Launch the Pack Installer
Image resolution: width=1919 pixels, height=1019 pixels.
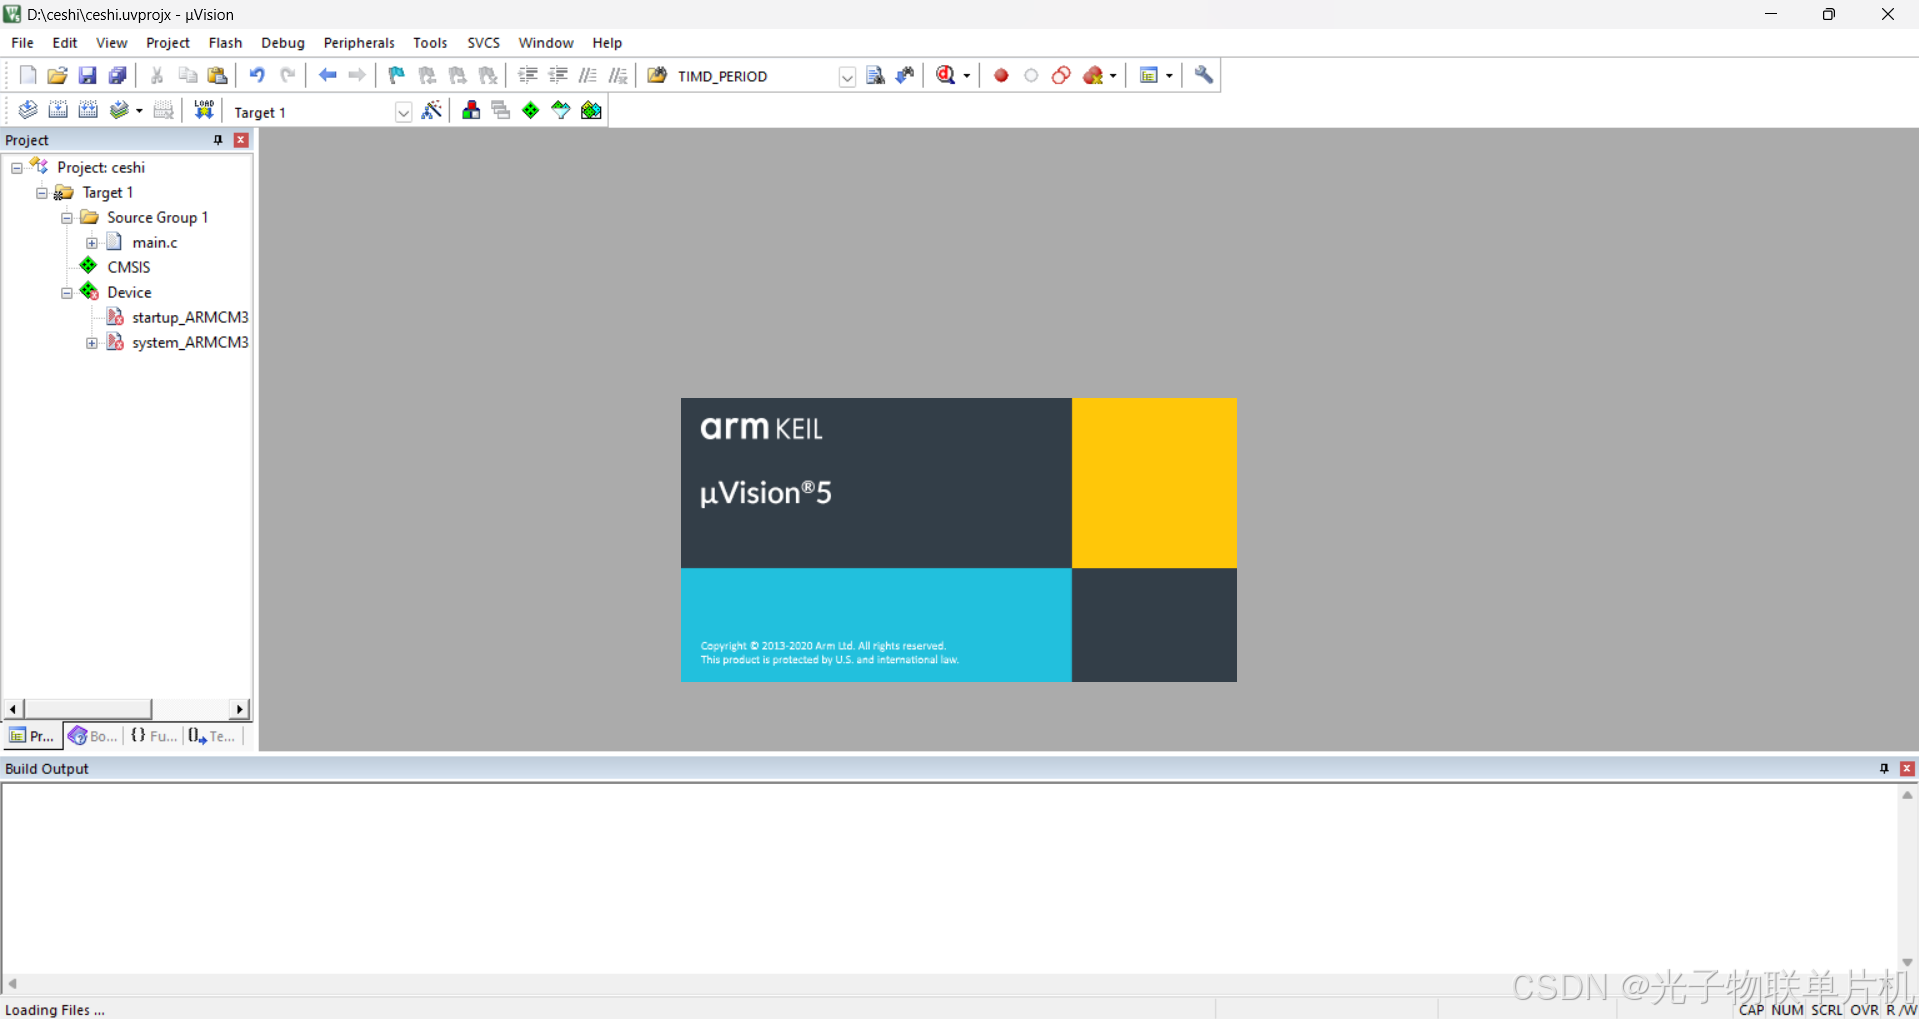pyautogui.click(x=592, y=110)
